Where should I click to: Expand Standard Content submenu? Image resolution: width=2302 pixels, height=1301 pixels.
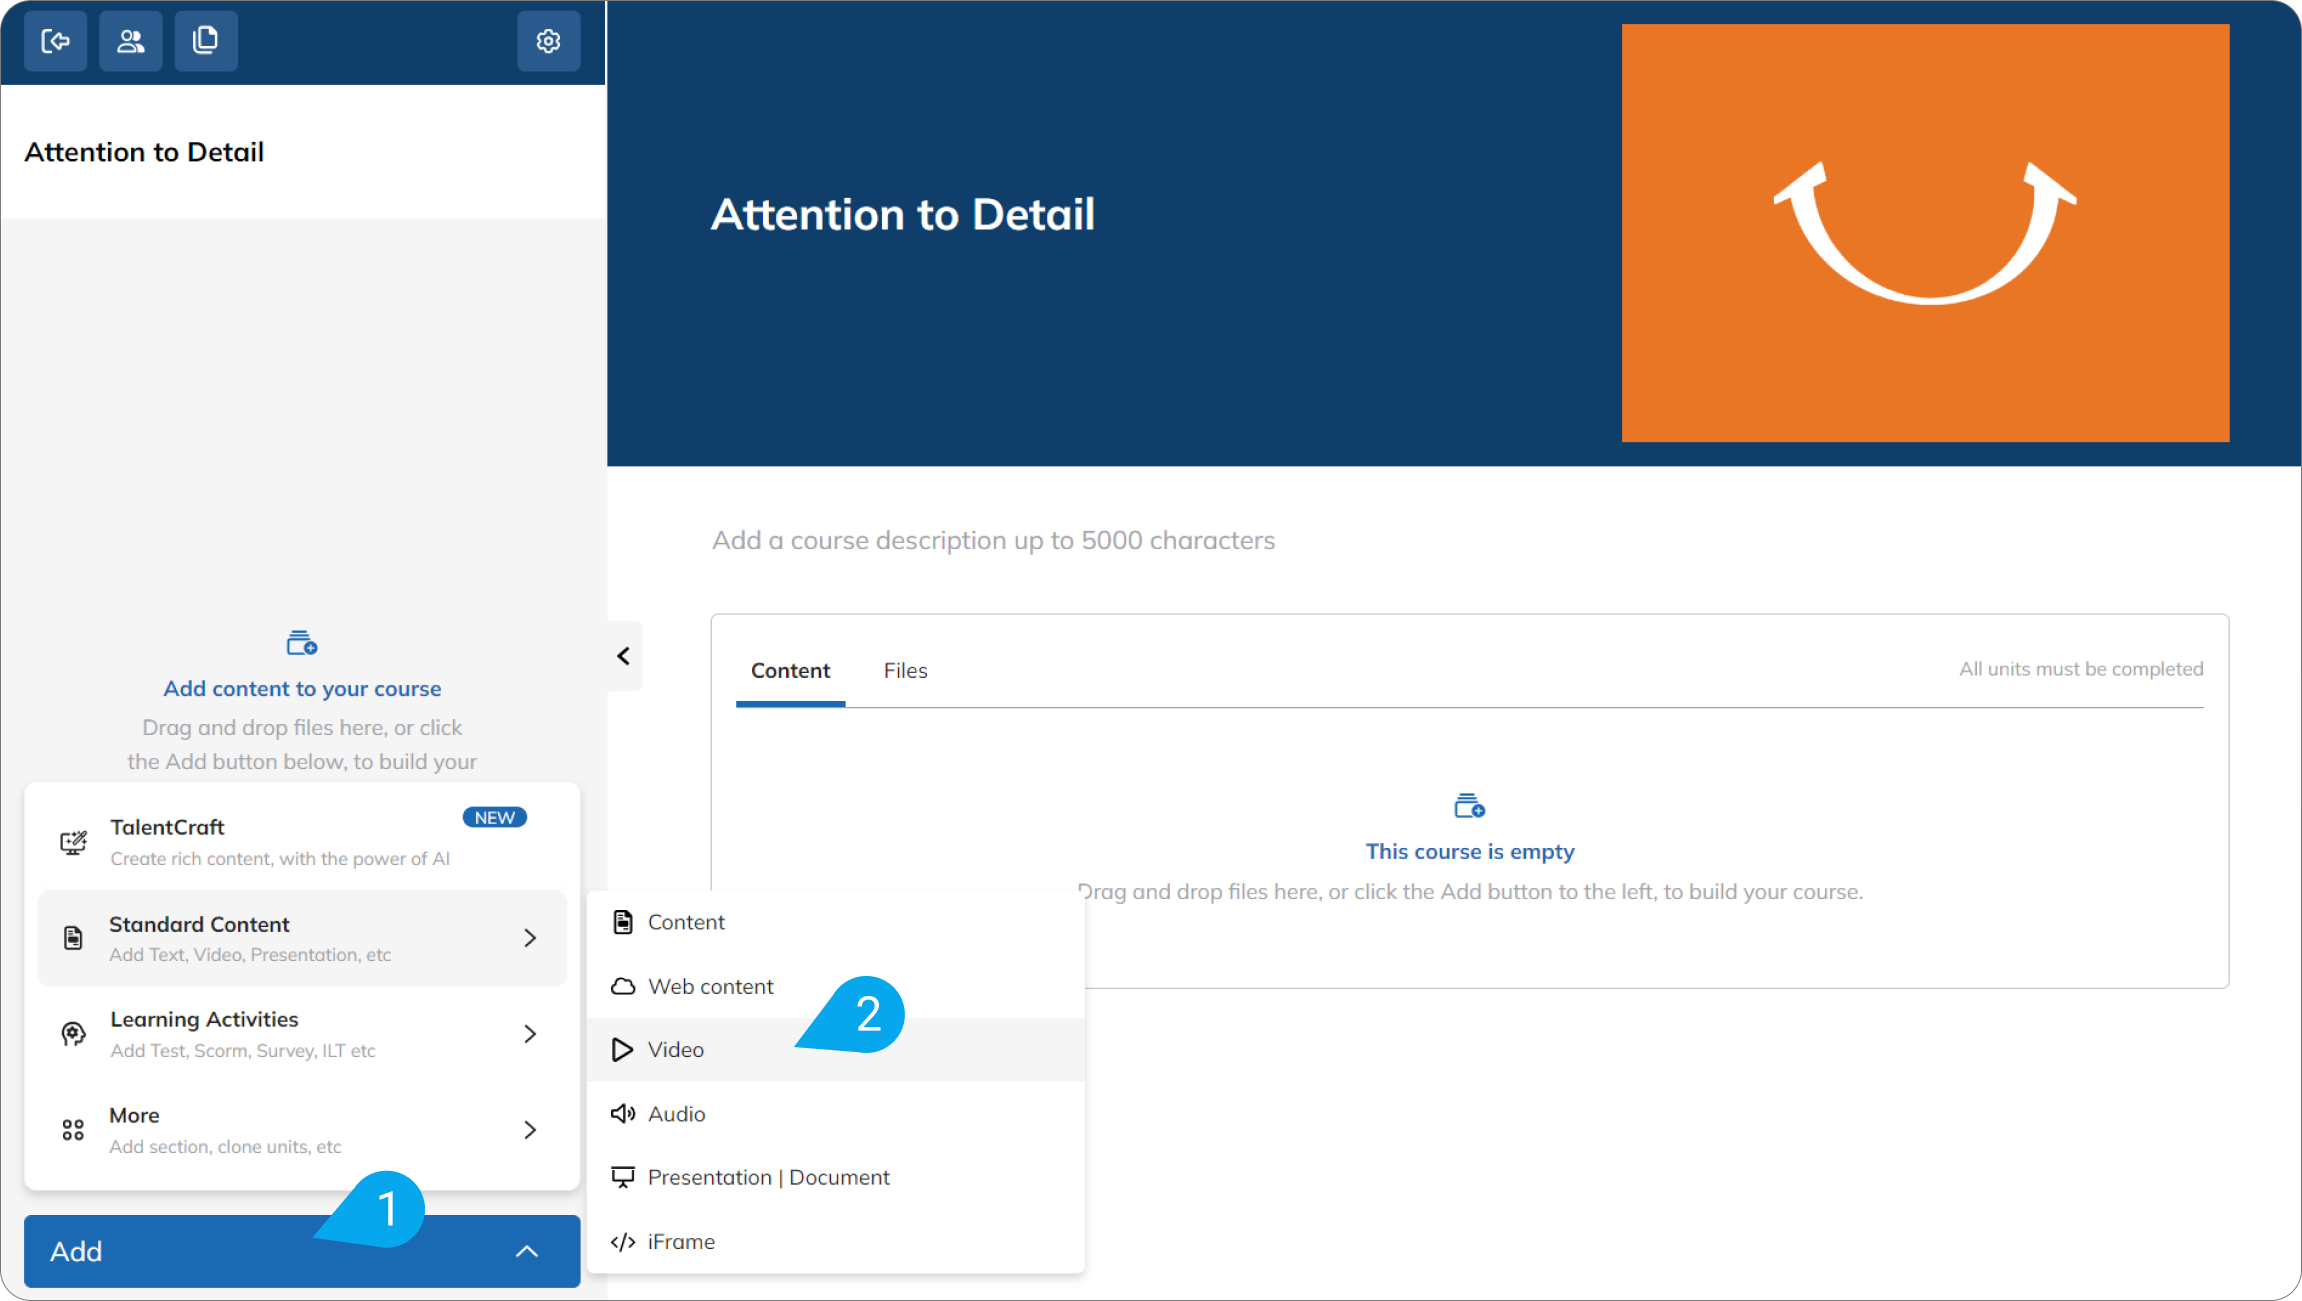point(302,938)
